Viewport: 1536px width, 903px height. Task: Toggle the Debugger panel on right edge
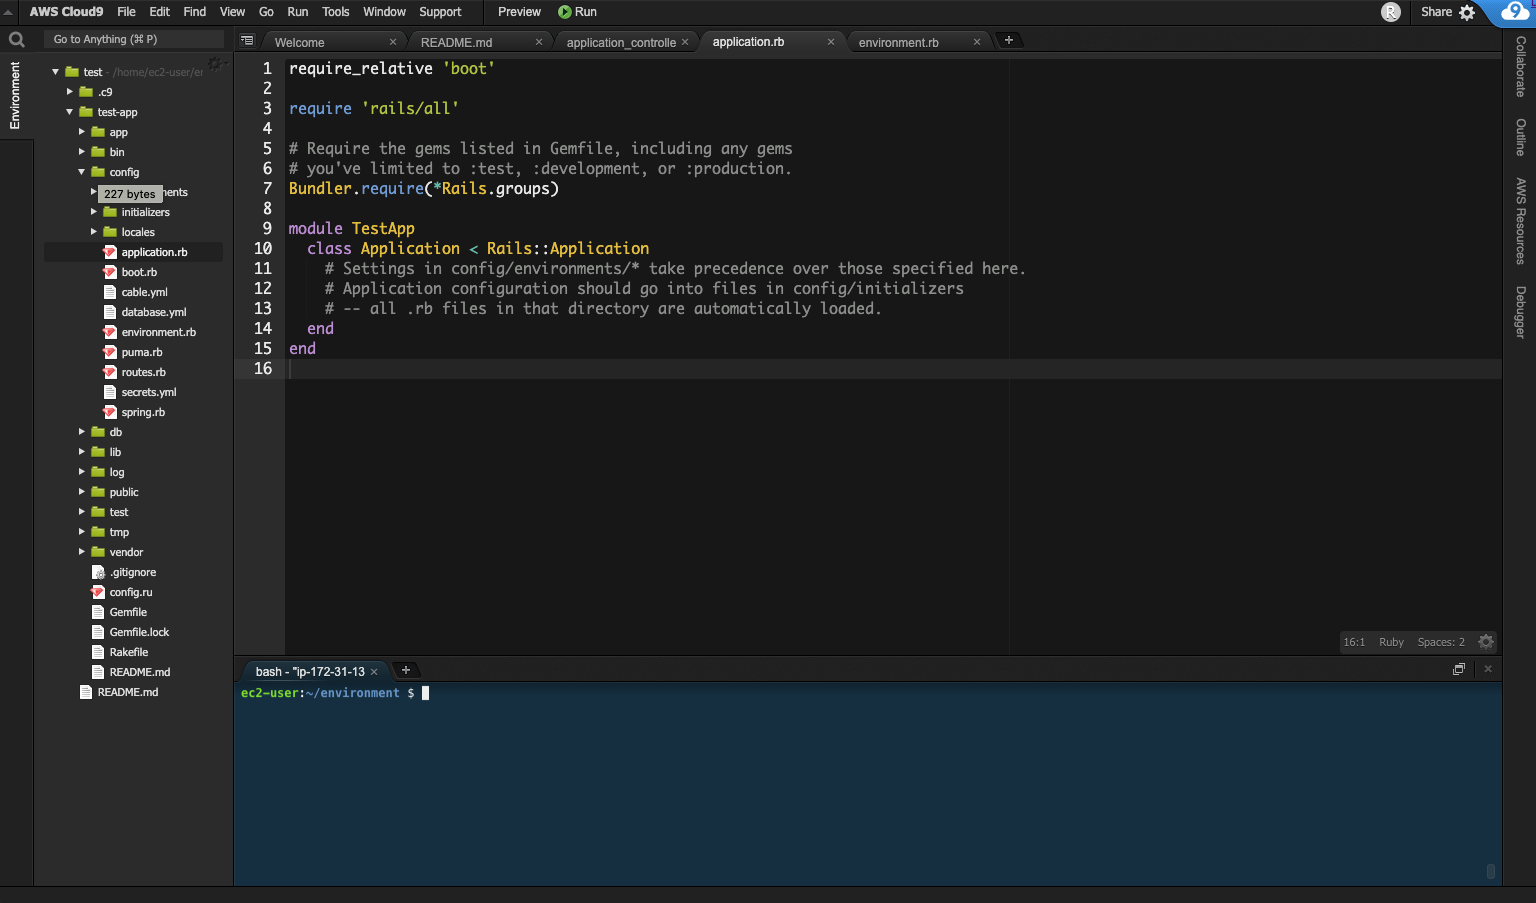[1520, 312]
